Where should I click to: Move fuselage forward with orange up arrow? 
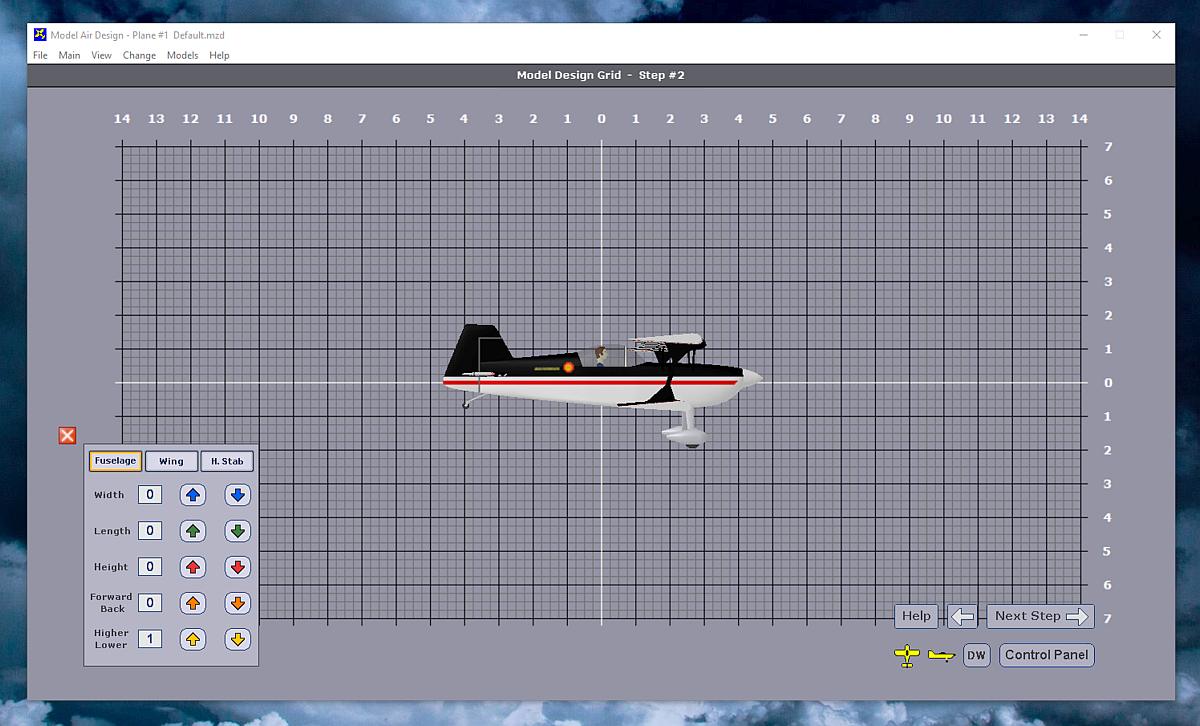(x=193, y=603)
